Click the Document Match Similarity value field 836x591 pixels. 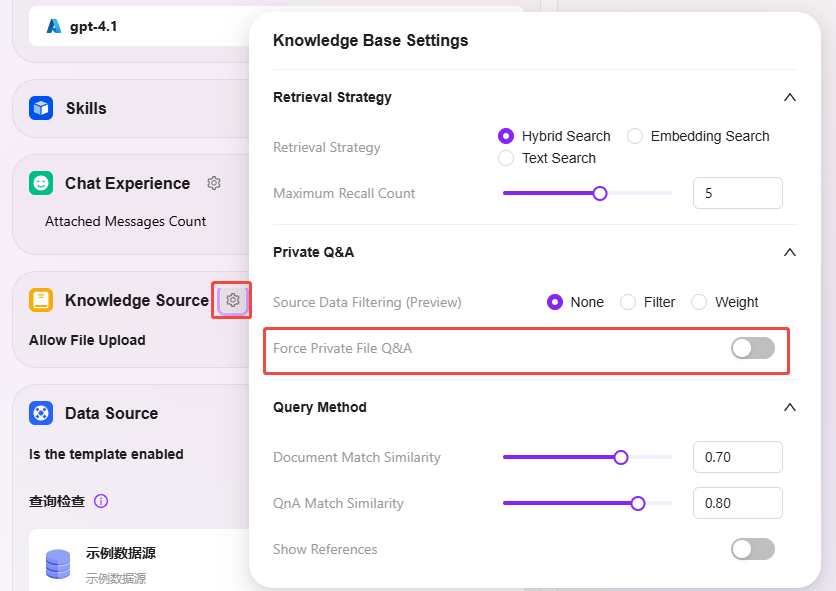click(737, 457)
